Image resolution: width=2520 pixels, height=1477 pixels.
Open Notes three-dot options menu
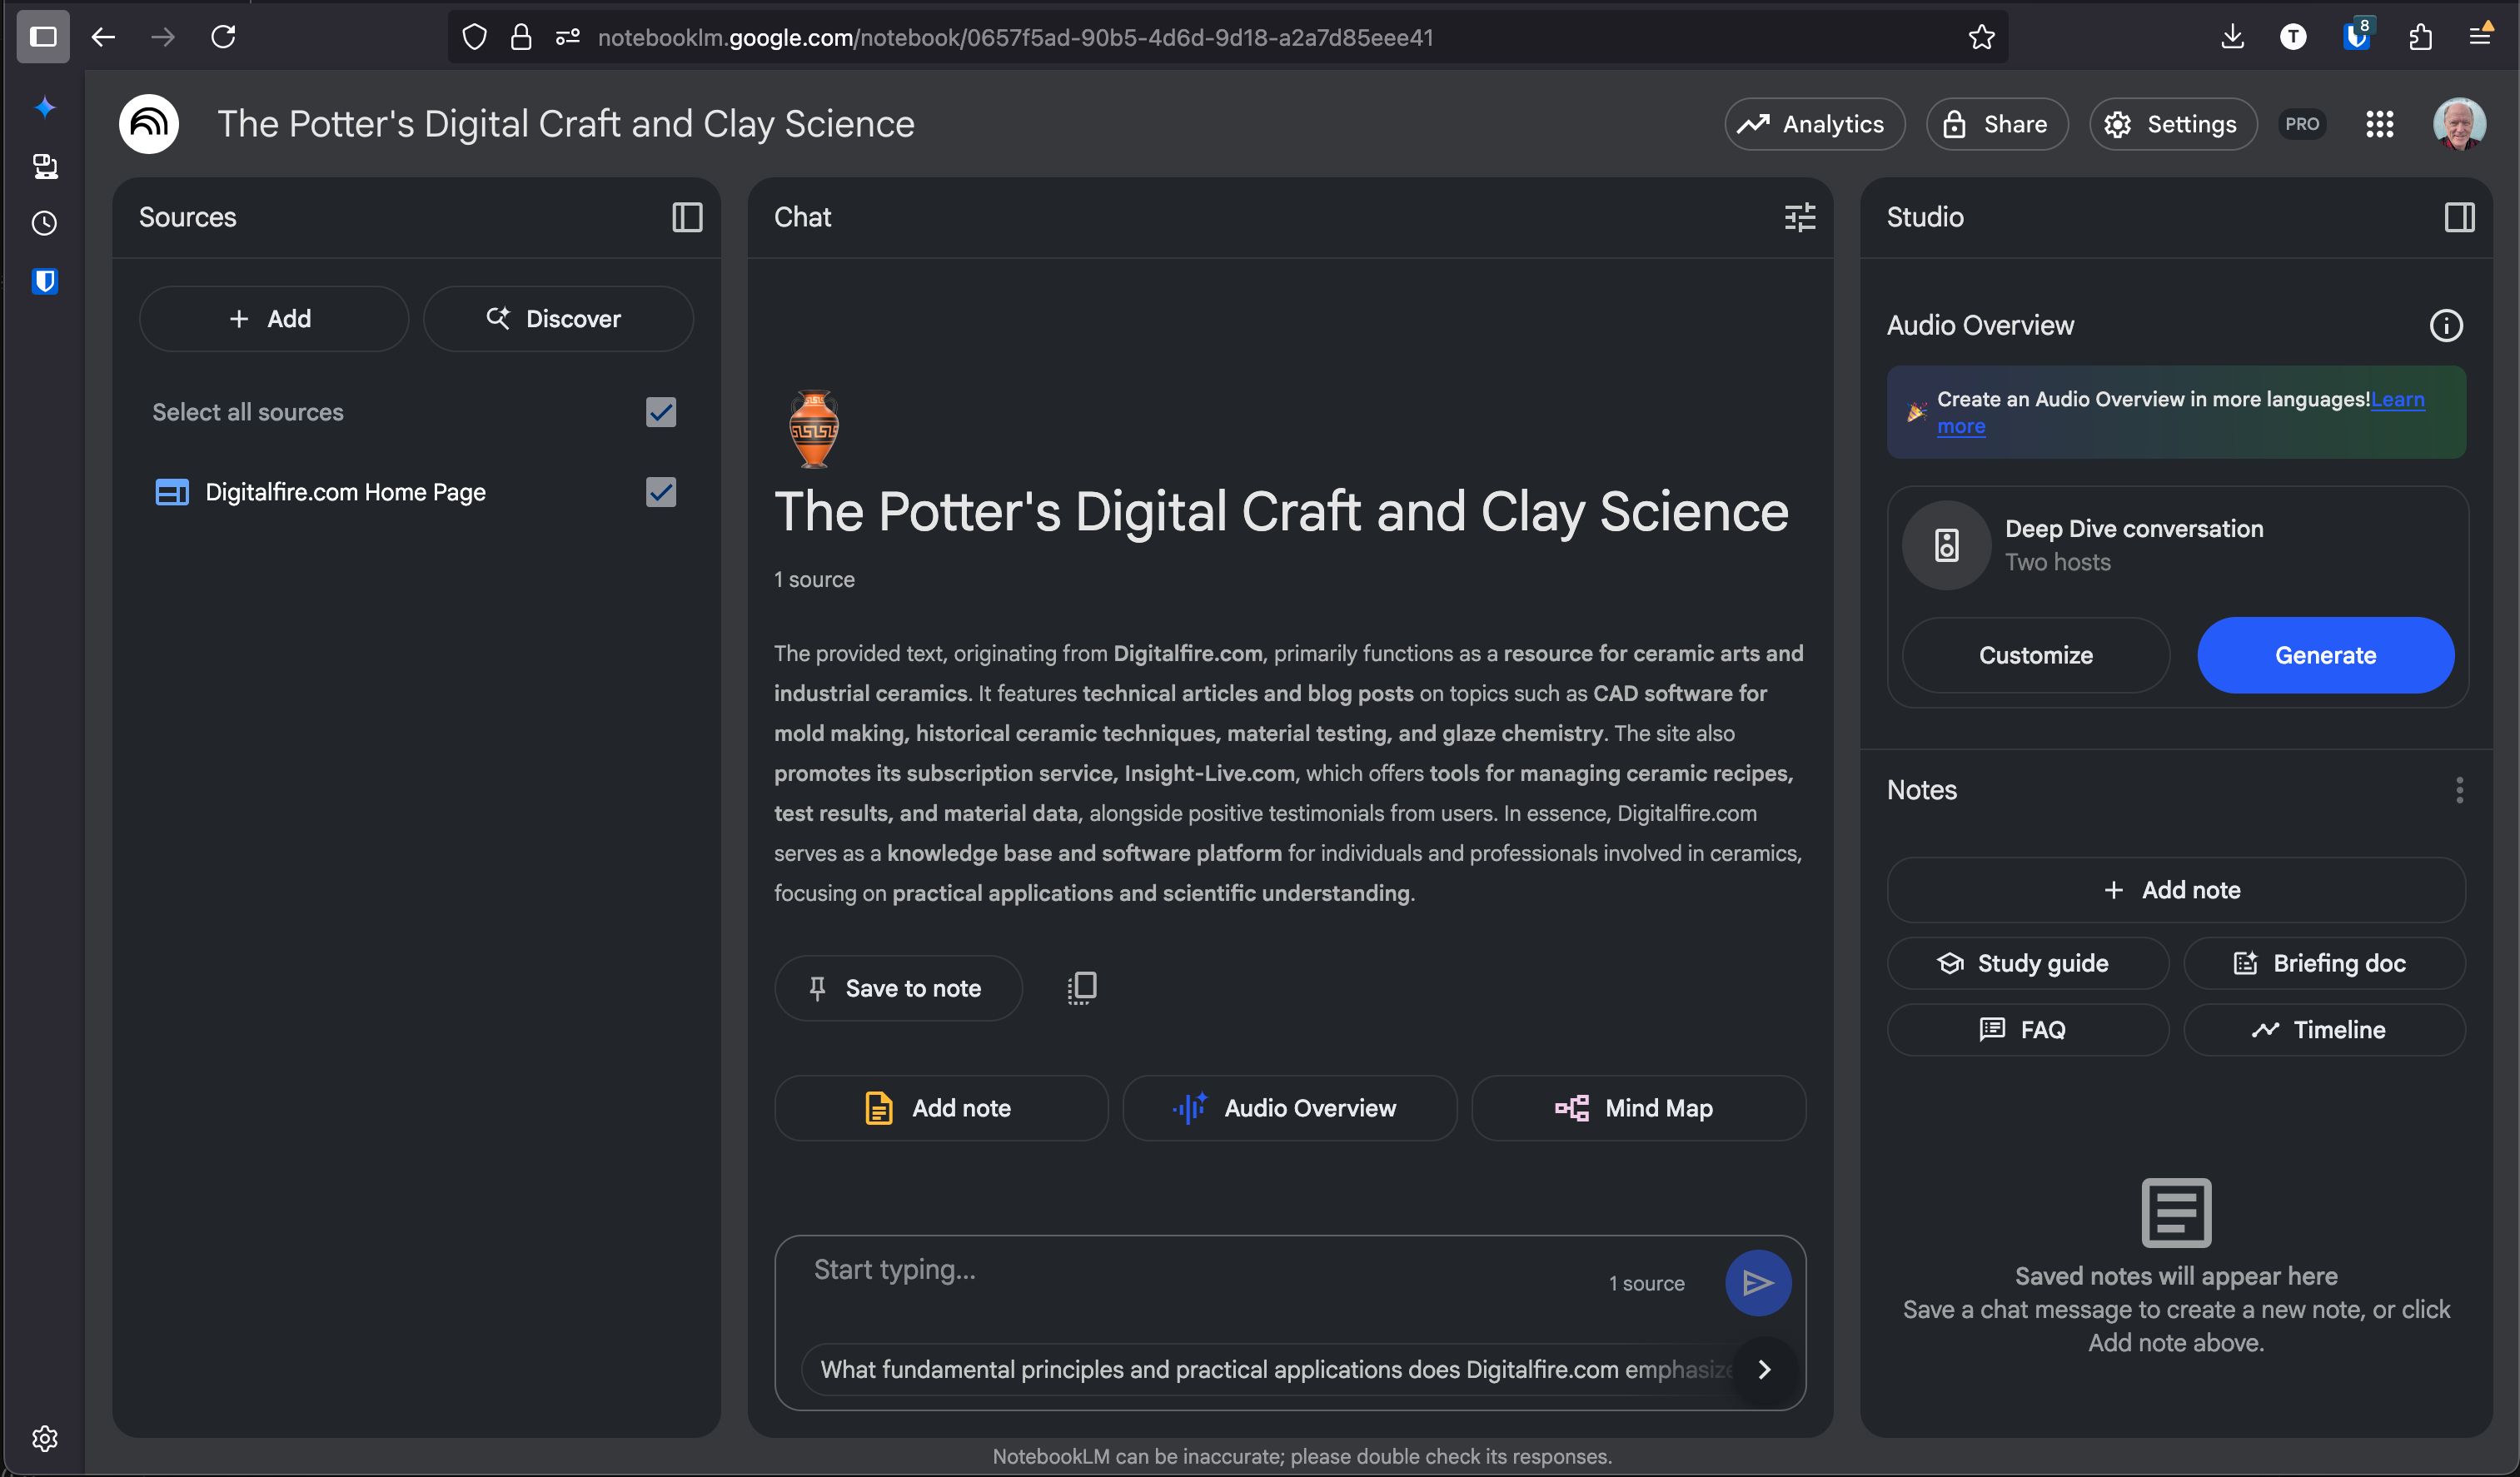tap(2459, 790)
